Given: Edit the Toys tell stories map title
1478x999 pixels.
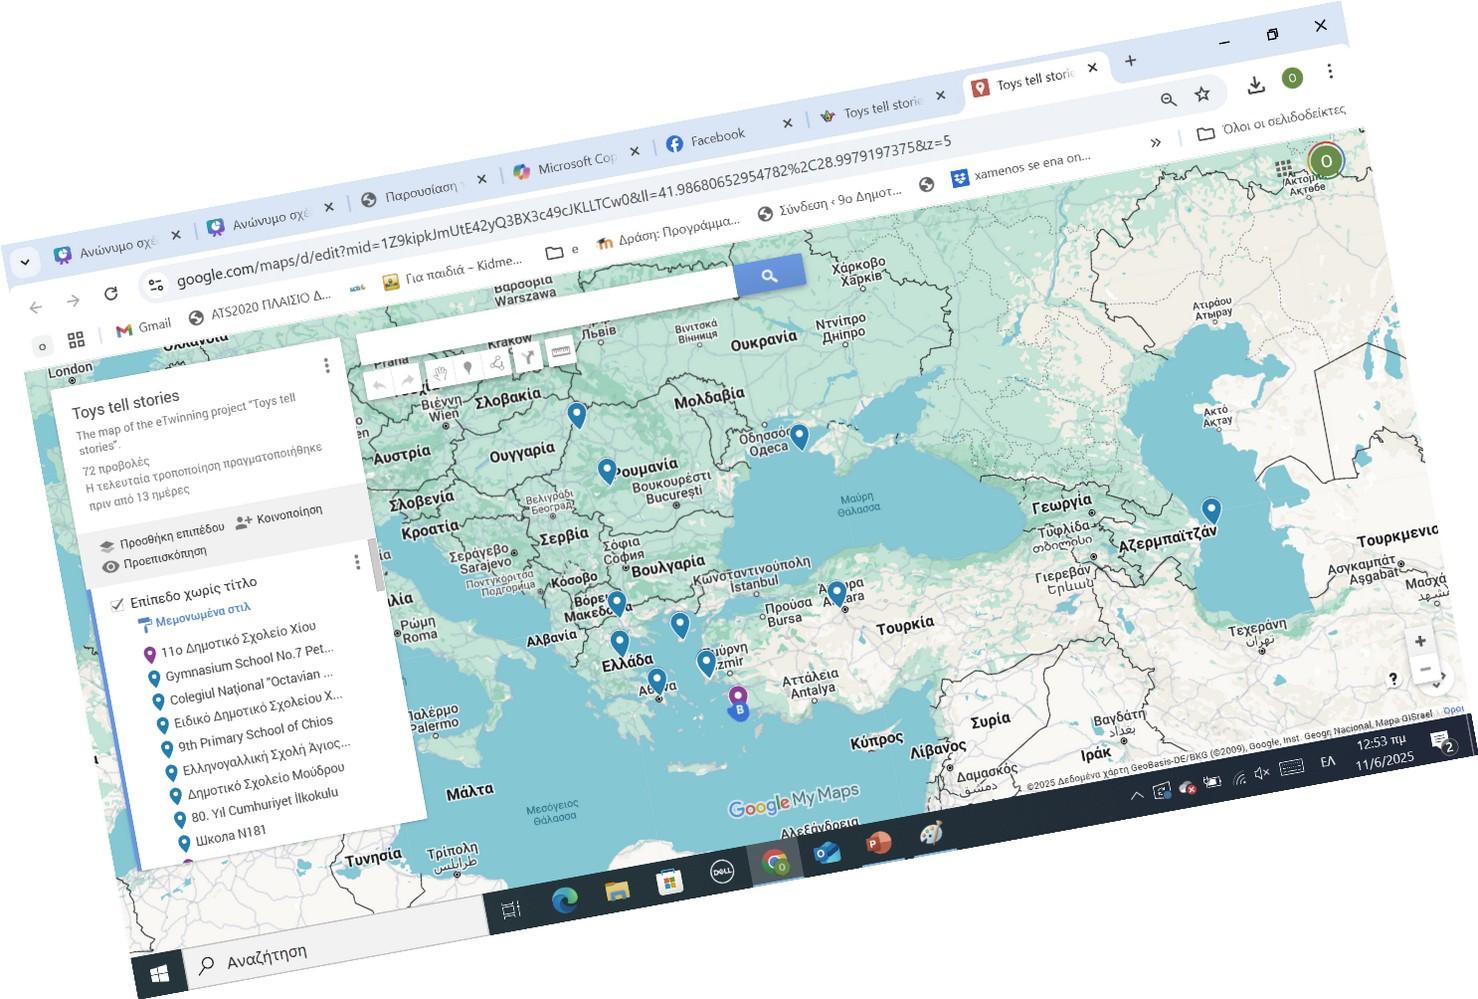Looking at the screenshot, I should 126,403.
